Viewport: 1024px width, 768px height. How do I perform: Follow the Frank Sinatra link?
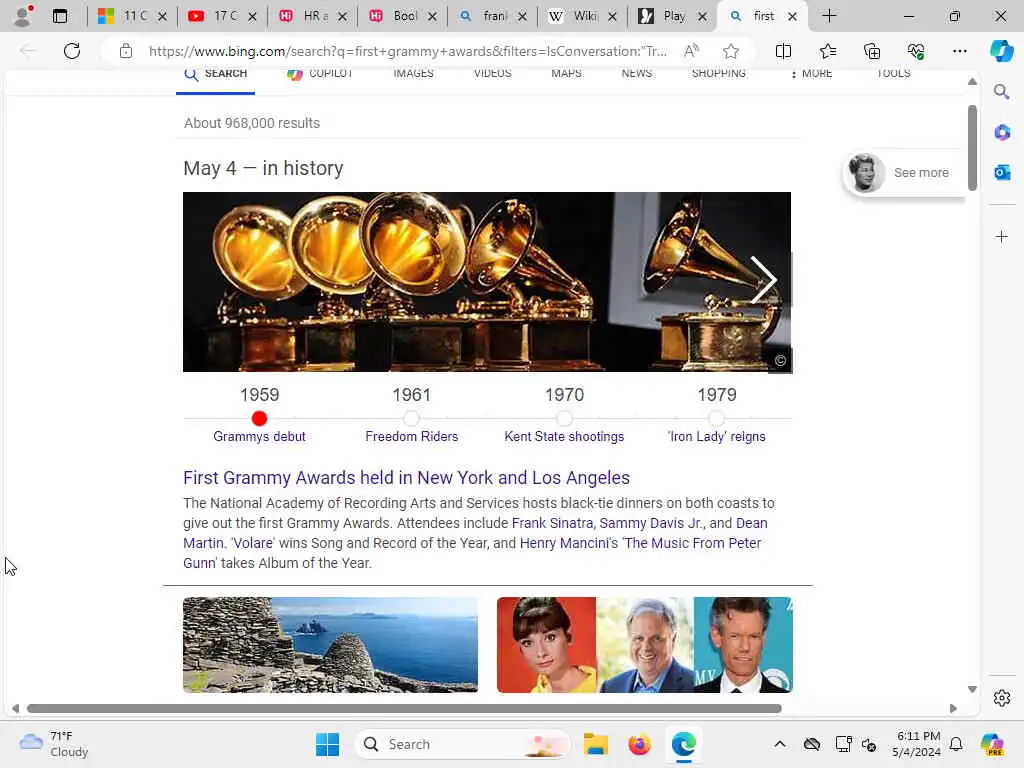pos(552,523)
